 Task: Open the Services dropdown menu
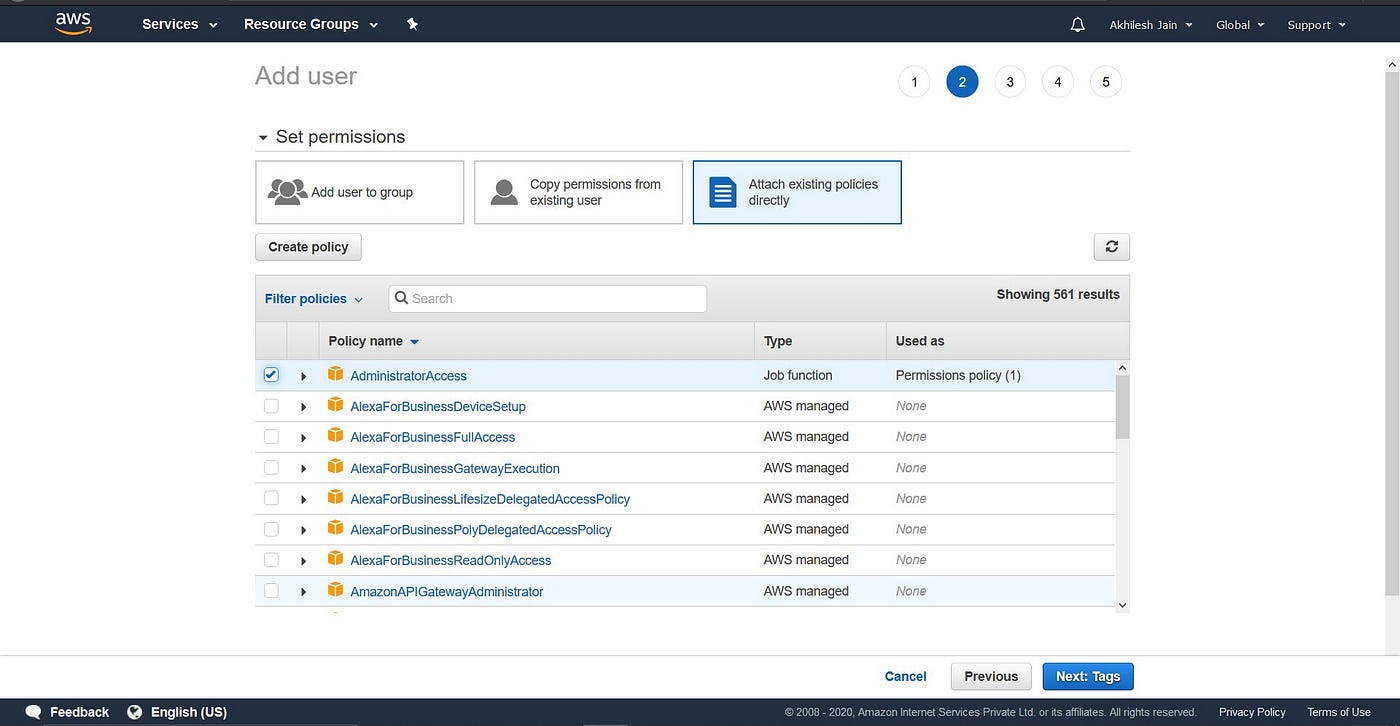(179, 24)
